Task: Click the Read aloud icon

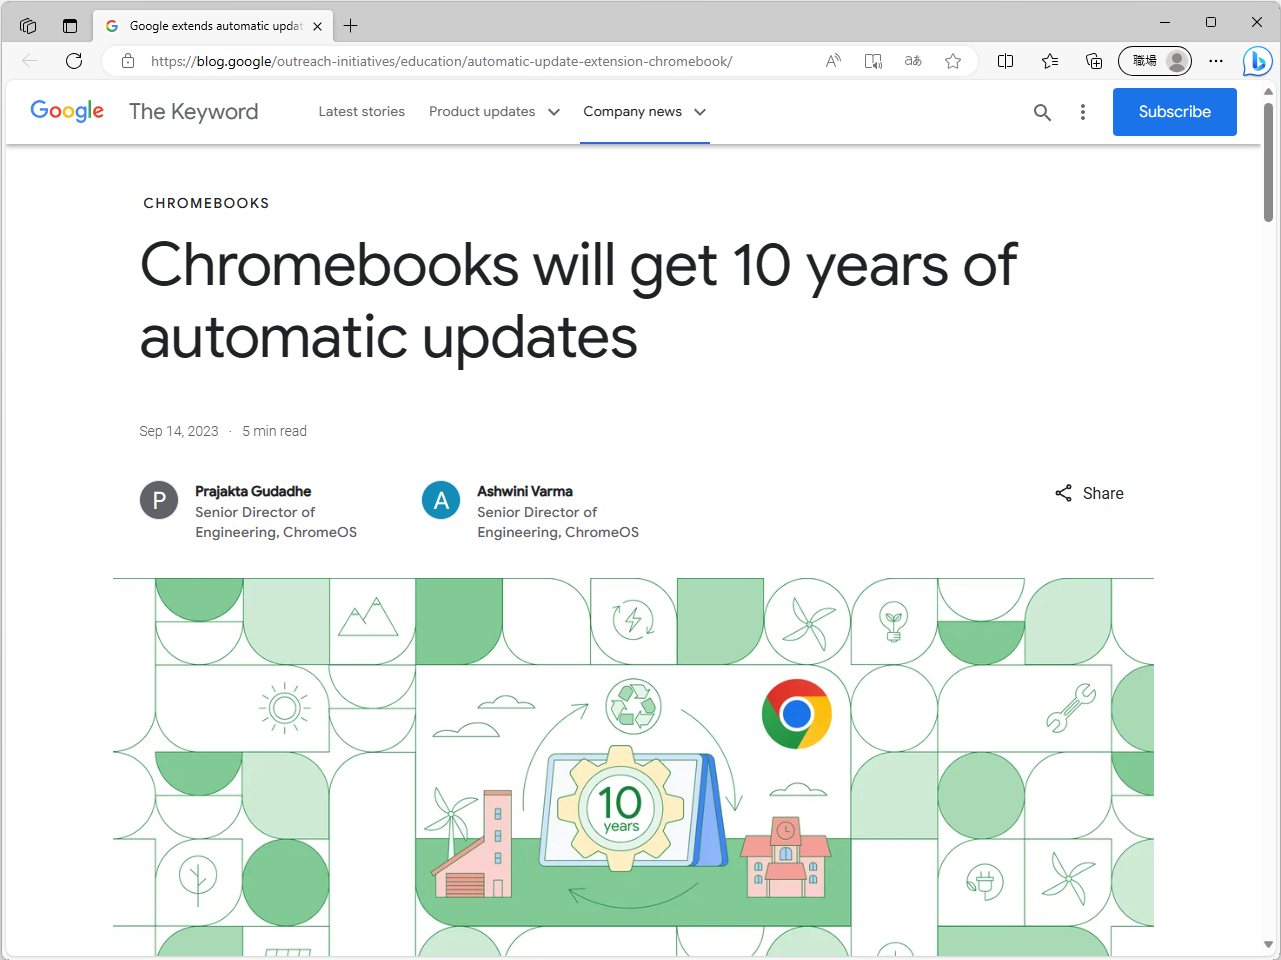Action: tap(832, 61)
